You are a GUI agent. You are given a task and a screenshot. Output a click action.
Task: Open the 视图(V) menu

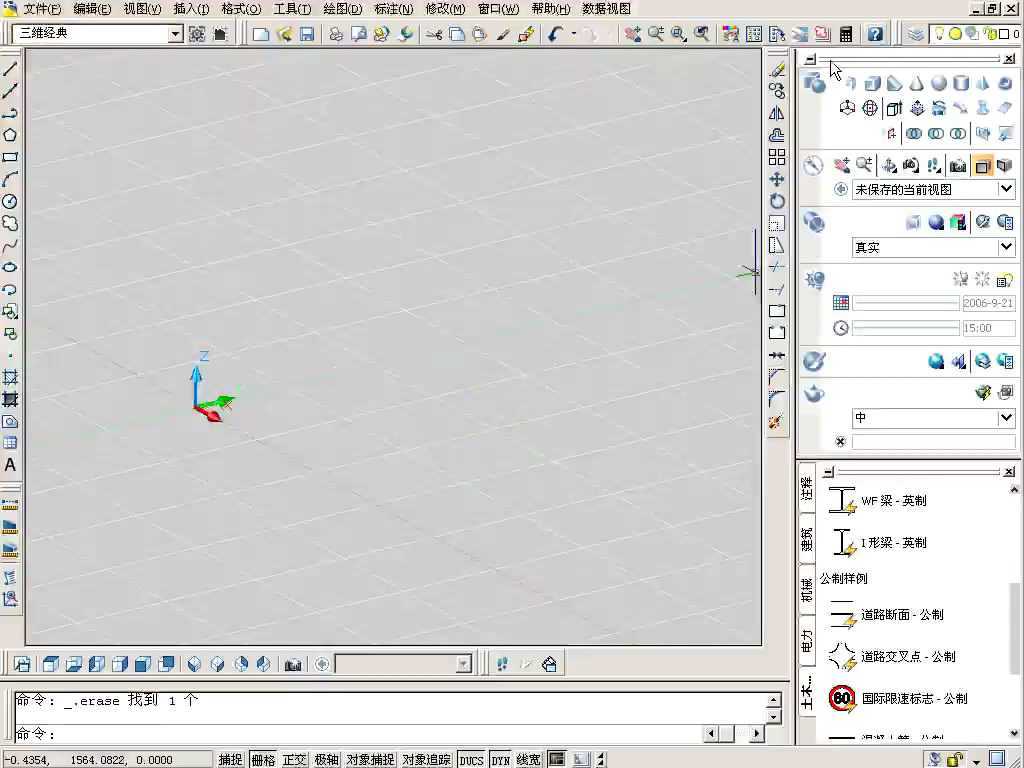pyautogui.click(x=142, y=9)
